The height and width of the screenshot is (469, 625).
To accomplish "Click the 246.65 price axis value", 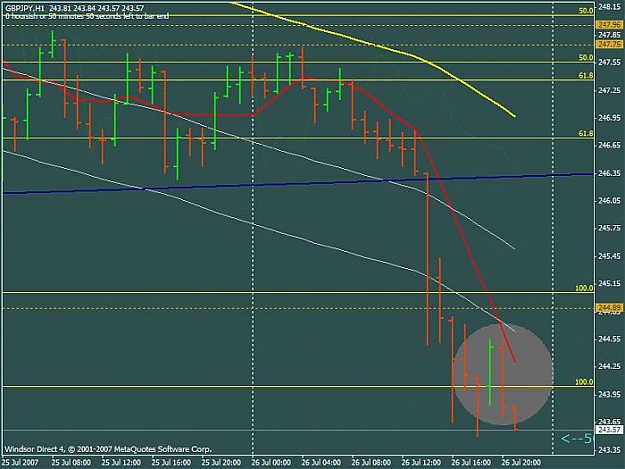I will (x=609, y=145).
